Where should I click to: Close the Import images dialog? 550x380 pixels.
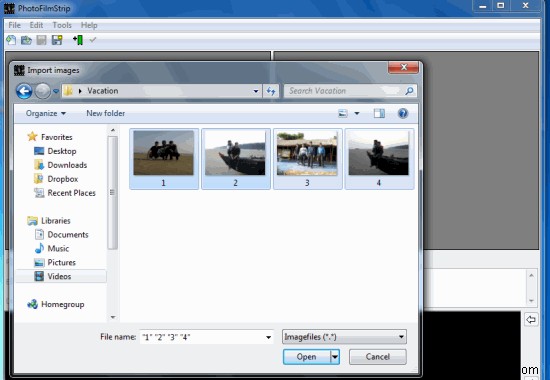pyautogui.click(x=403, y=67)
